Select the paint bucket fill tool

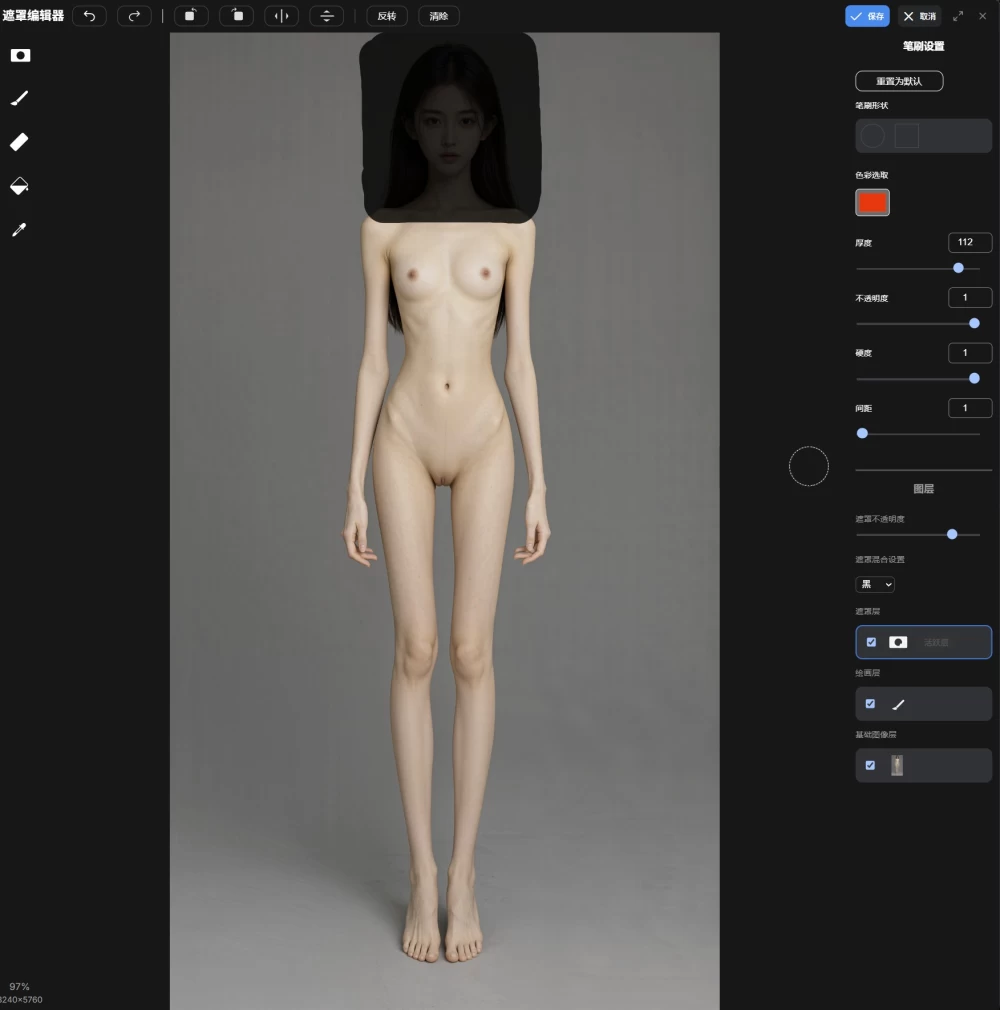(x=19, y=186)
